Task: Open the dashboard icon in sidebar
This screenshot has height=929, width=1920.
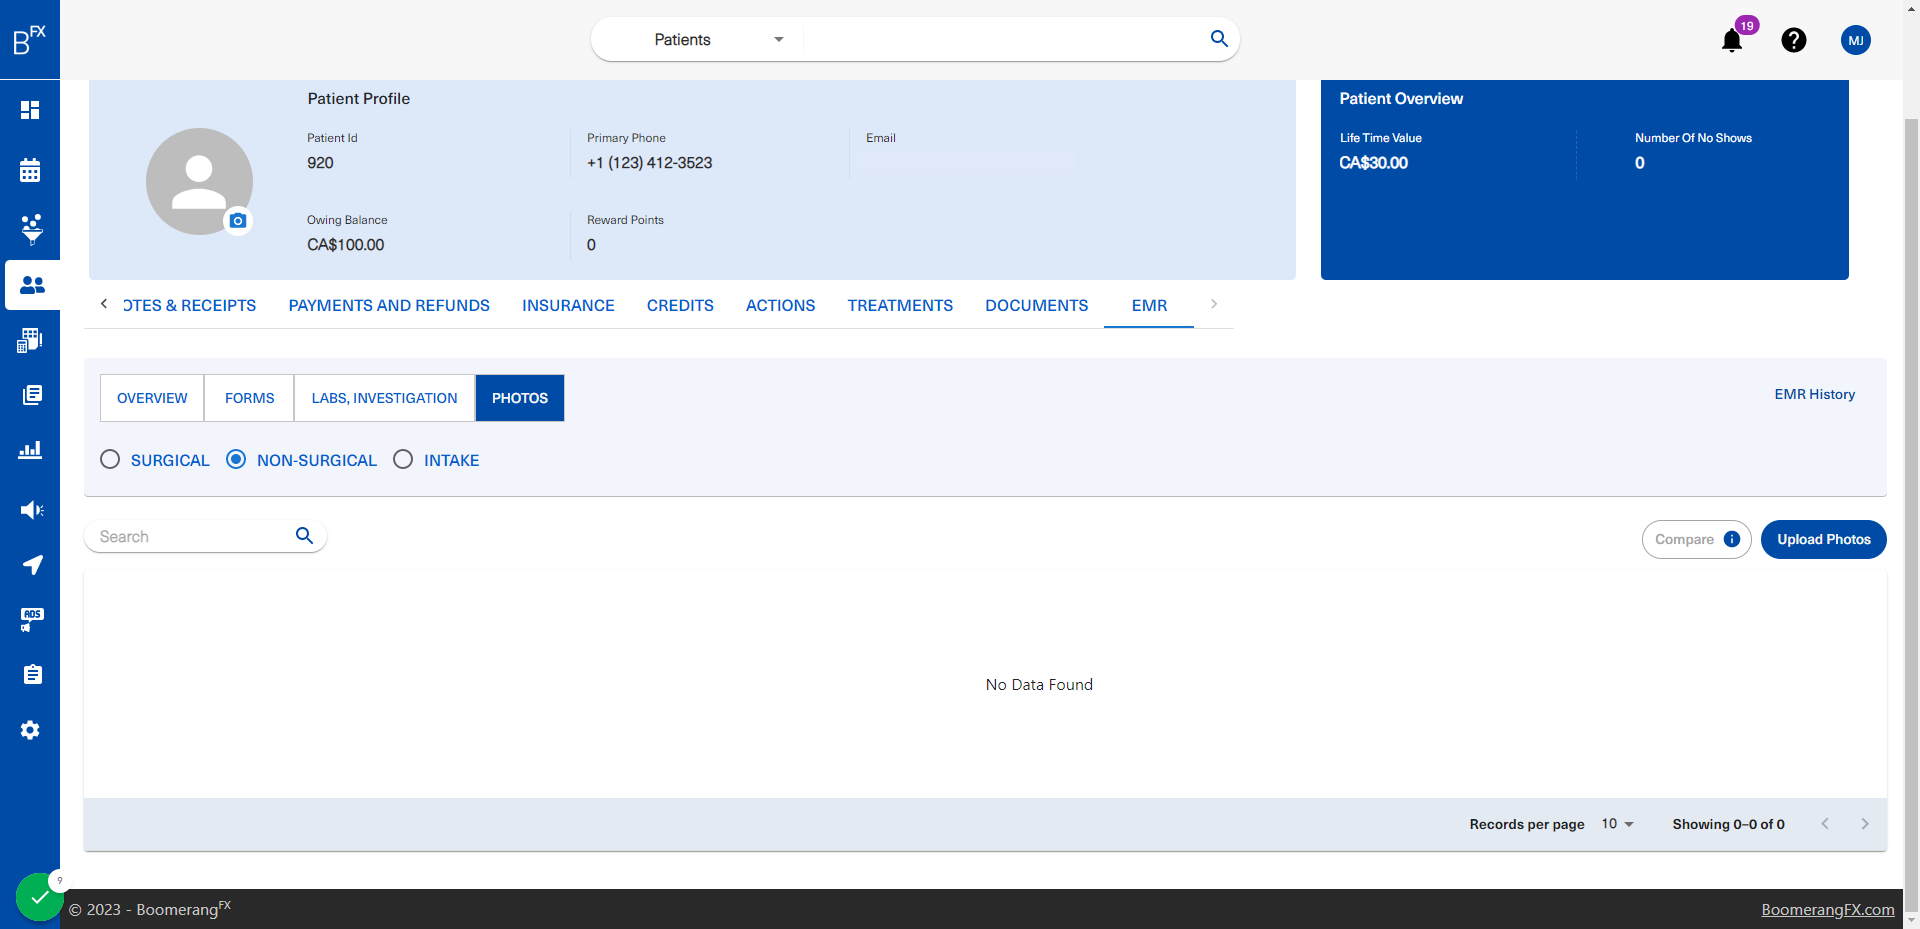Action: 30,110
